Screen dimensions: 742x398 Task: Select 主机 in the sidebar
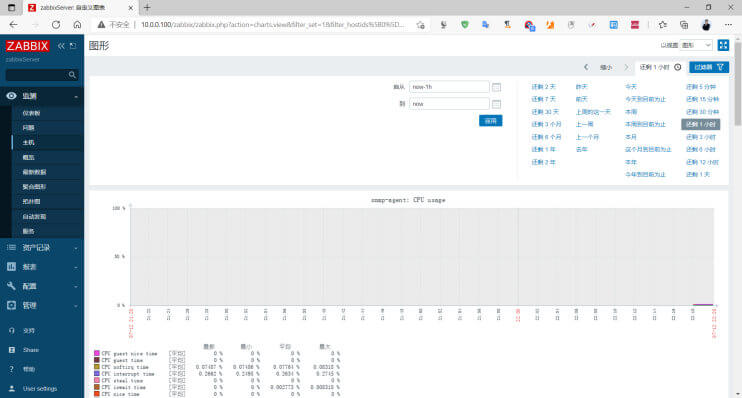click(x=28, y=142)
